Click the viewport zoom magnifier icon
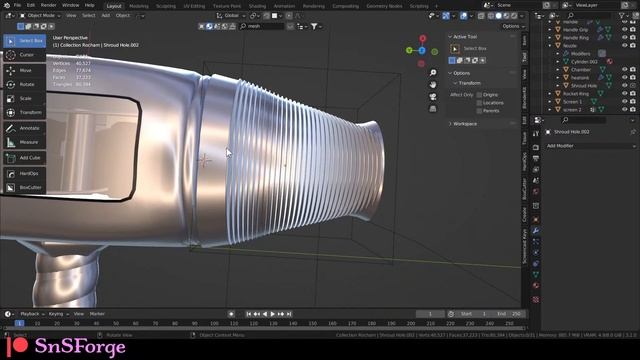The height and width of the screenshot is (360, 640). click(x=433, y=73)
